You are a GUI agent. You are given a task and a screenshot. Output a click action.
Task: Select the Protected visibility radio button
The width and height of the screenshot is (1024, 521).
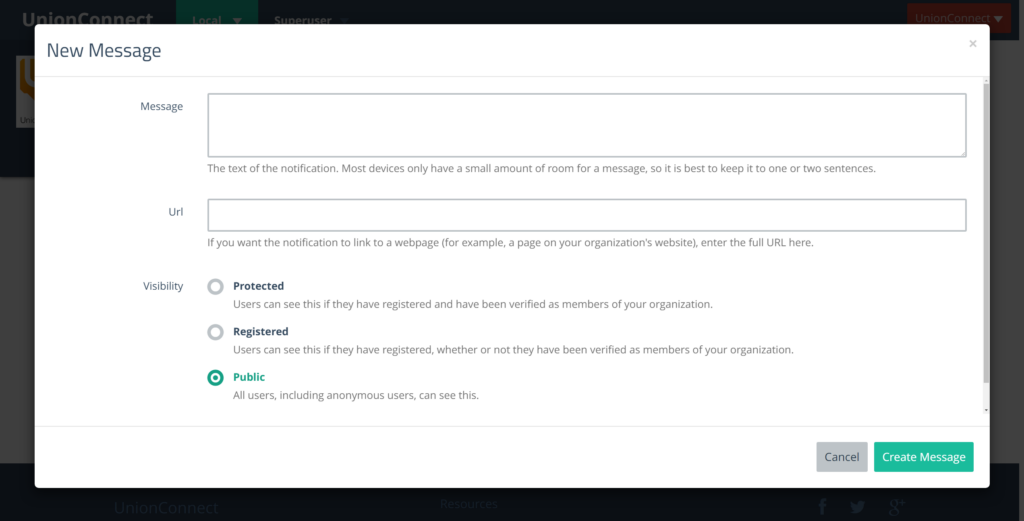[216, 287]
